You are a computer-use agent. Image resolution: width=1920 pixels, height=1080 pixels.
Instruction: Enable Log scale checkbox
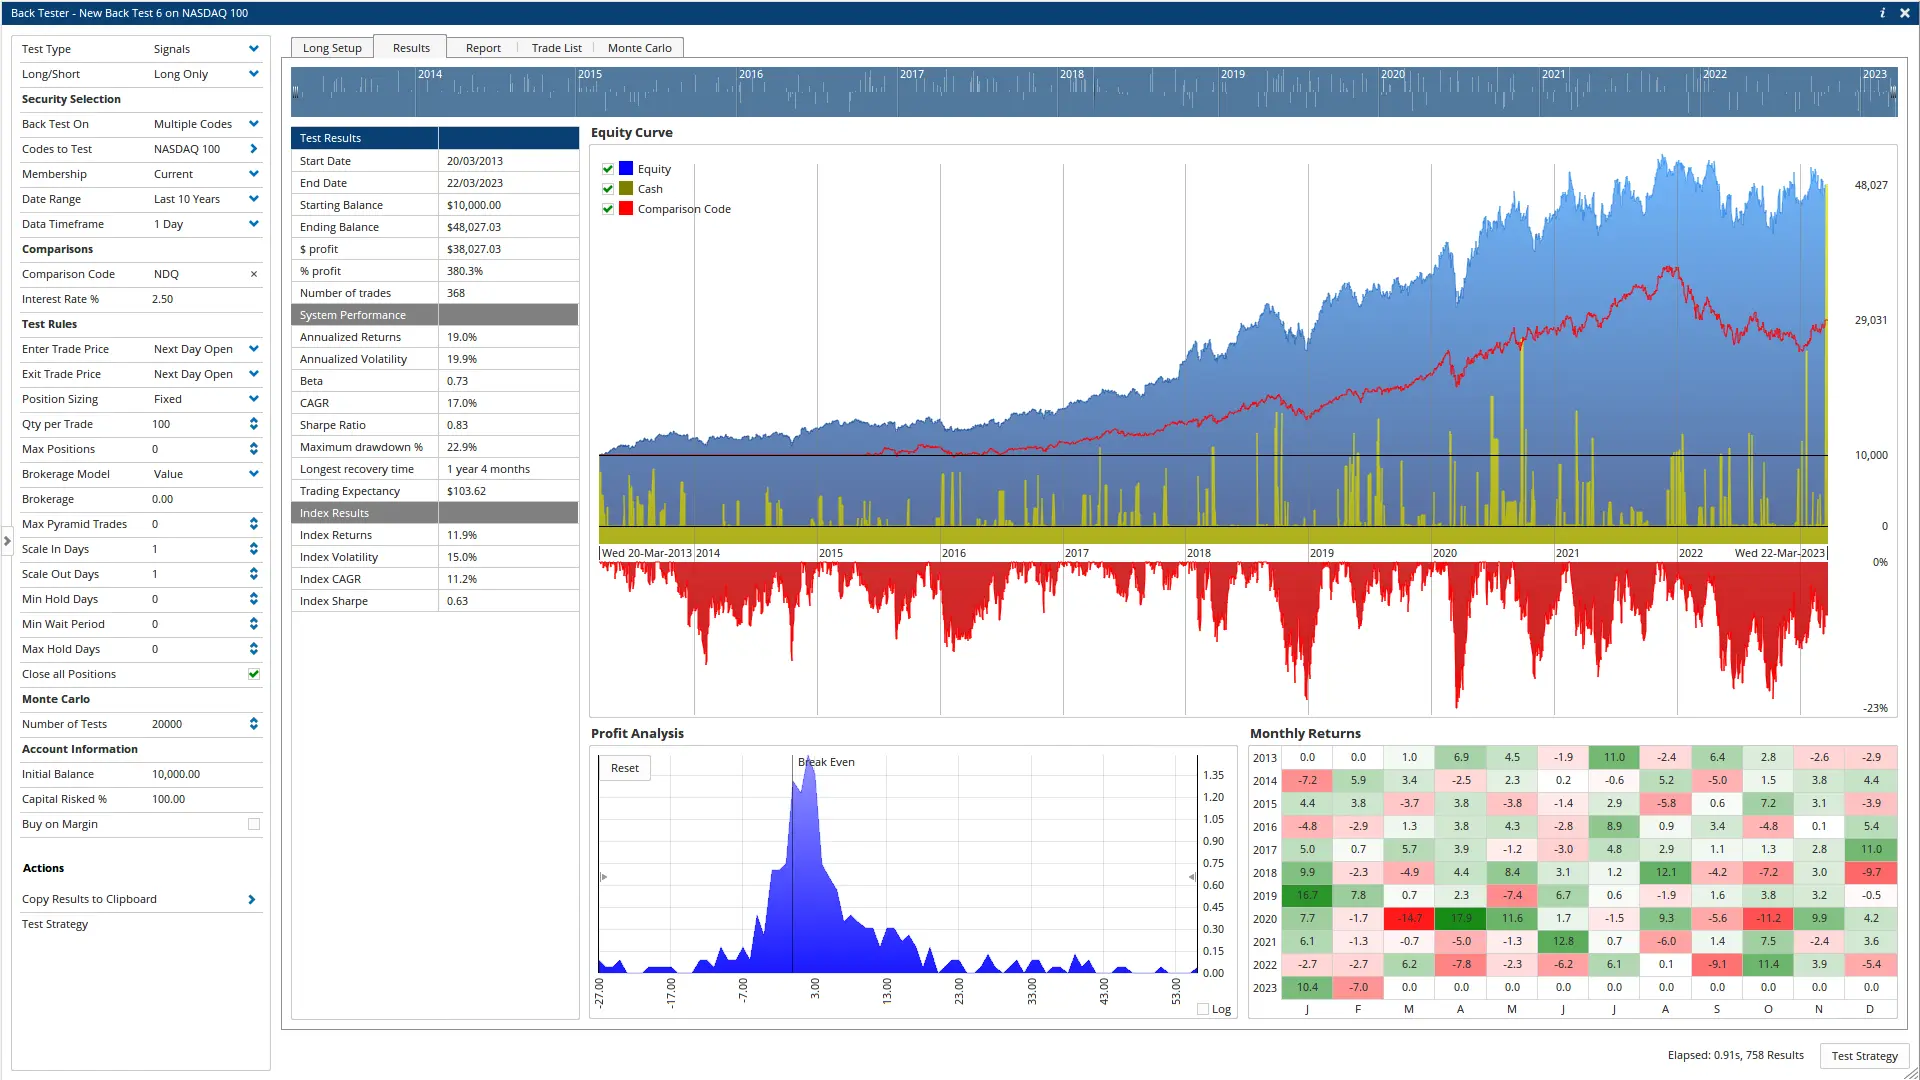tap(1203, 1009)
